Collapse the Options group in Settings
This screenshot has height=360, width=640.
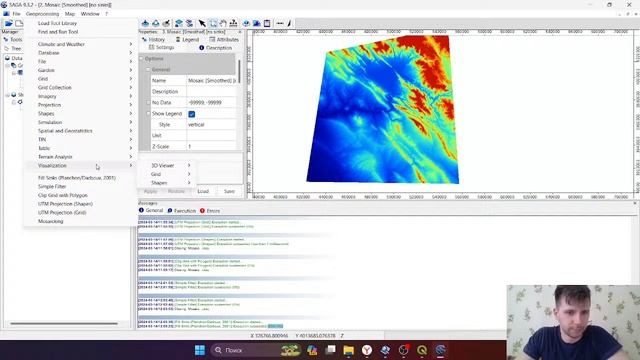tap(142, 59)
